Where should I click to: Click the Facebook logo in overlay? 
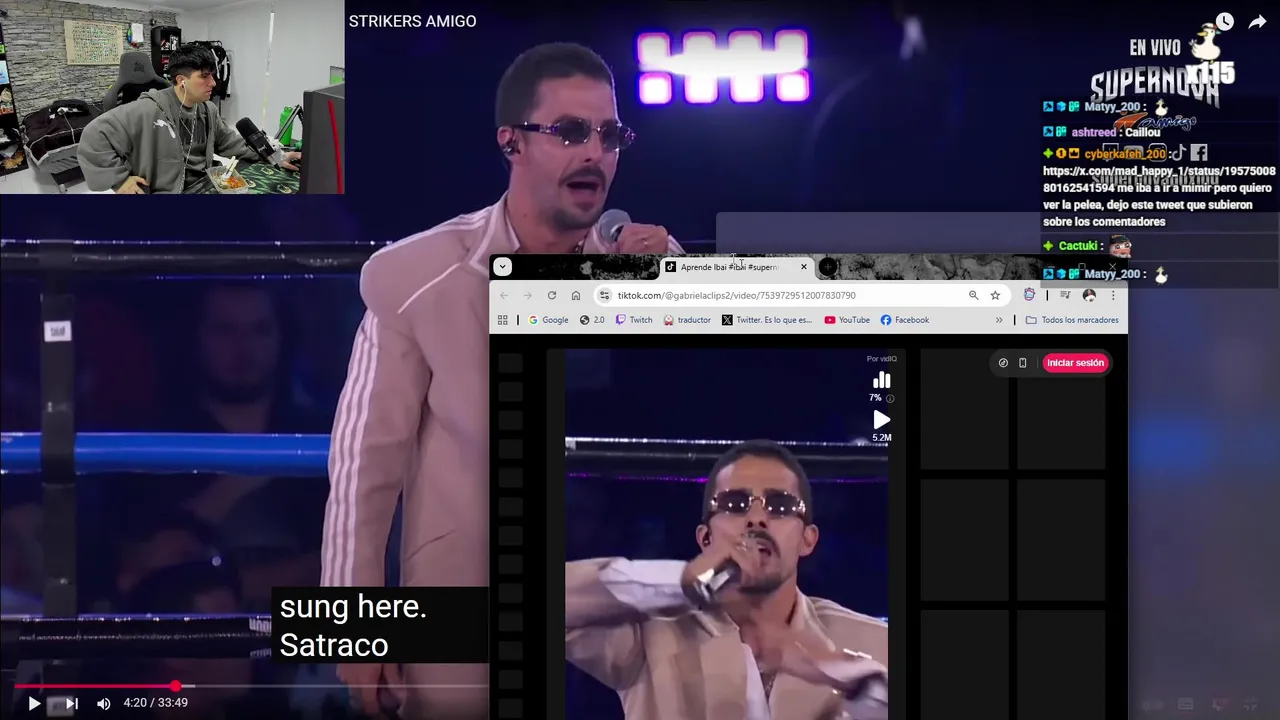click(x=1199, y=153)
